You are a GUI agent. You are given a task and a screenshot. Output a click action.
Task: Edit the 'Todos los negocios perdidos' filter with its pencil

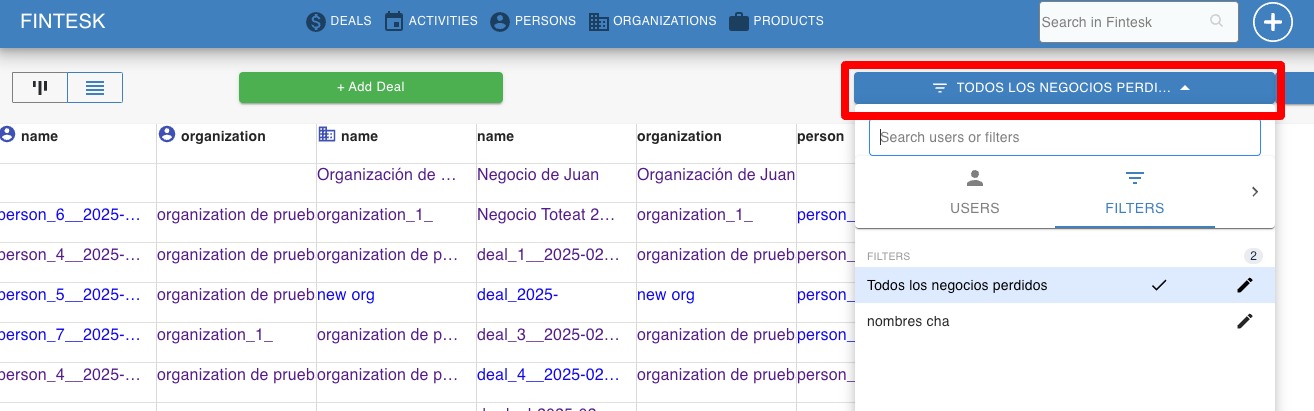[x=1244, y=285]
